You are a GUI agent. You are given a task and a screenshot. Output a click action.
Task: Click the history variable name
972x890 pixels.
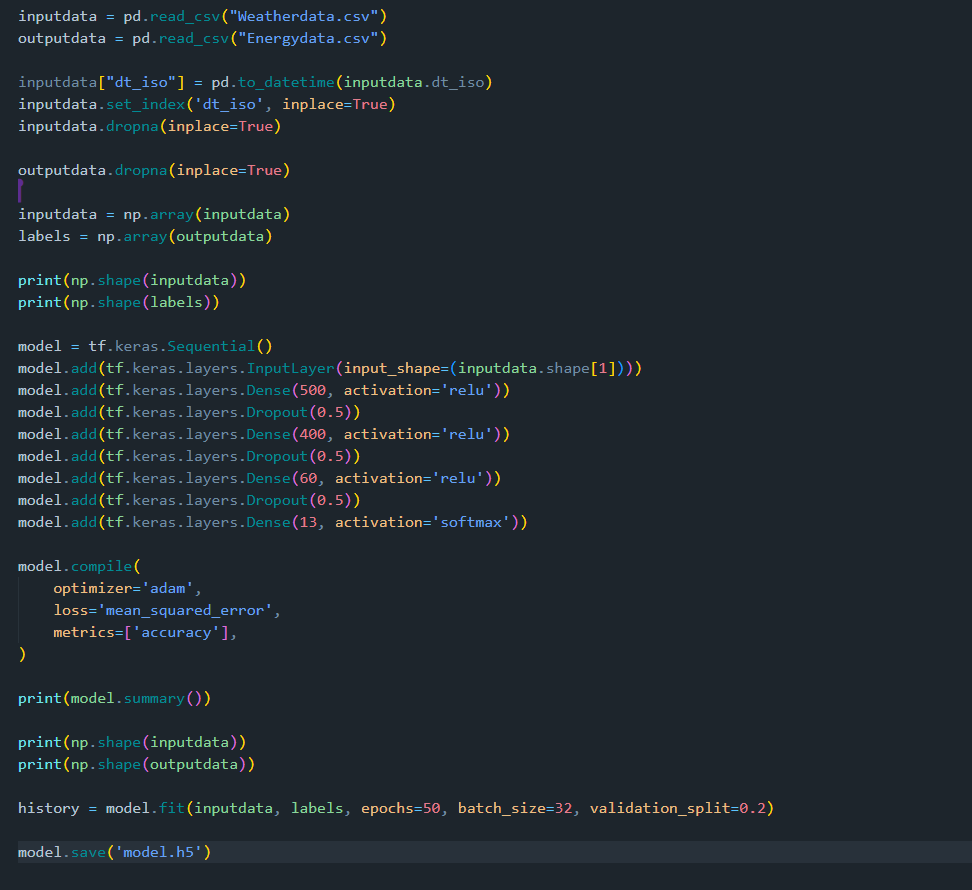click(48, 809)
